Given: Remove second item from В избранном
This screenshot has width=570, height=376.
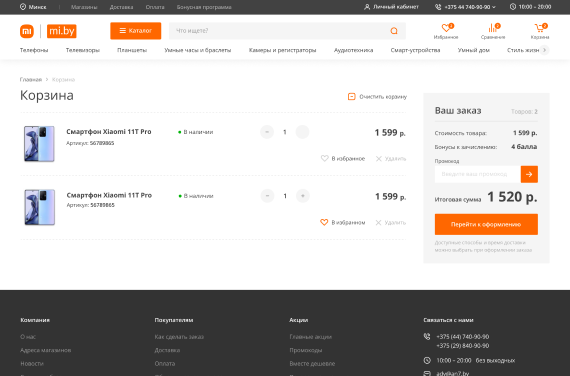Looking at the screenshot, I should tap(342, 223).
